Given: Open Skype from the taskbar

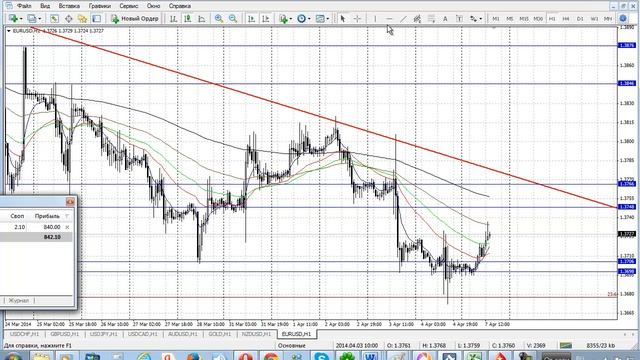Looking at the screenshot, I should point(321,356).
